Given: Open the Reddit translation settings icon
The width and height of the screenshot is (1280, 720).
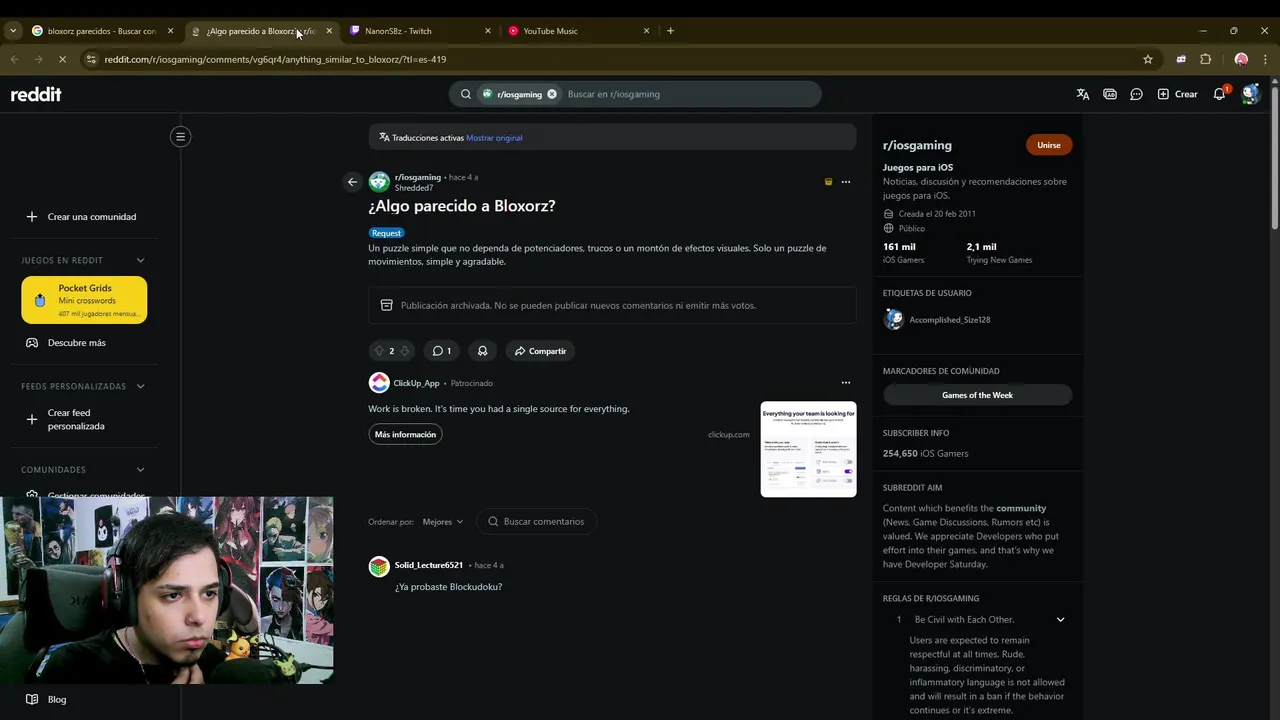Looking at the screenshot, I should coord(1083,94).
